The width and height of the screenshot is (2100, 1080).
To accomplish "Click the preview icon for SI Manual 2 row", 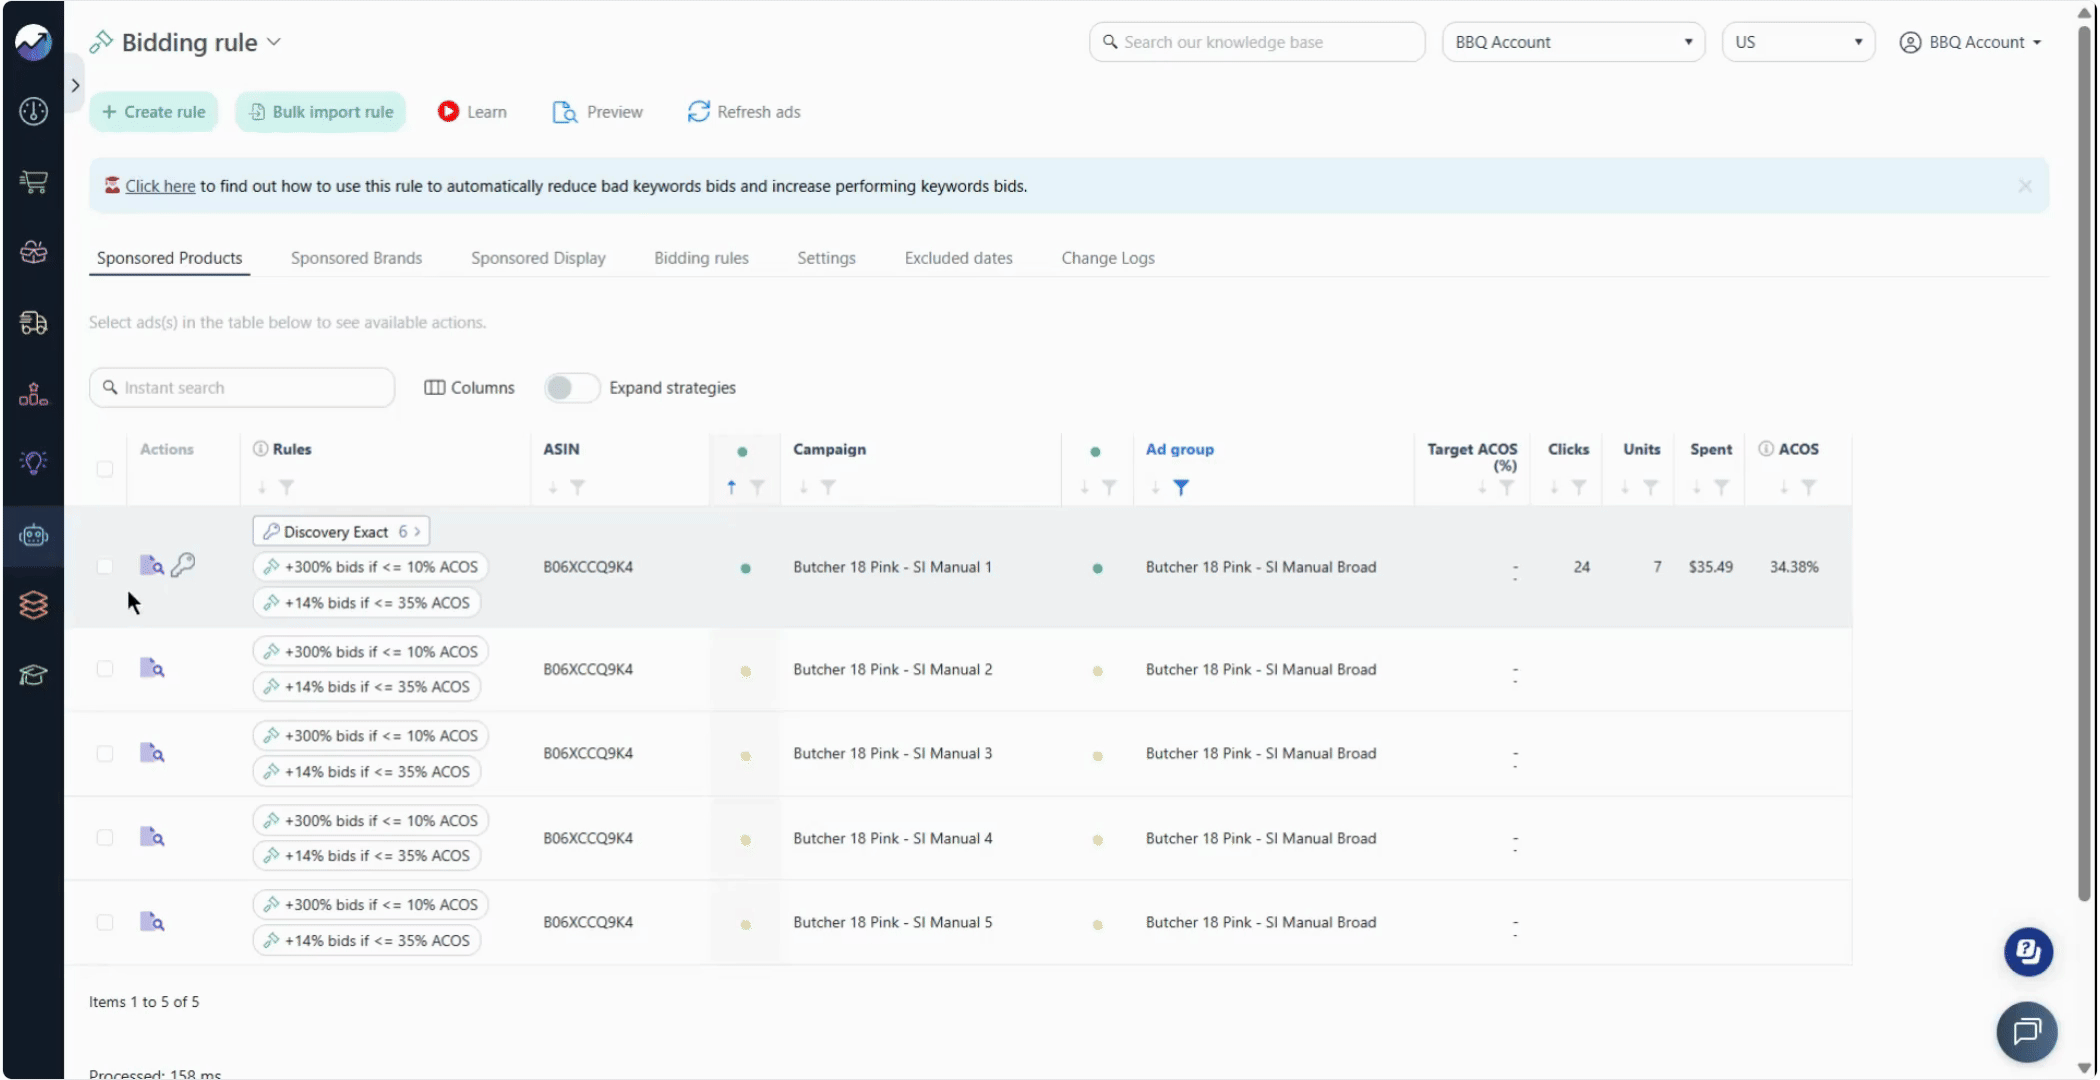I will (x=152, y=668).
